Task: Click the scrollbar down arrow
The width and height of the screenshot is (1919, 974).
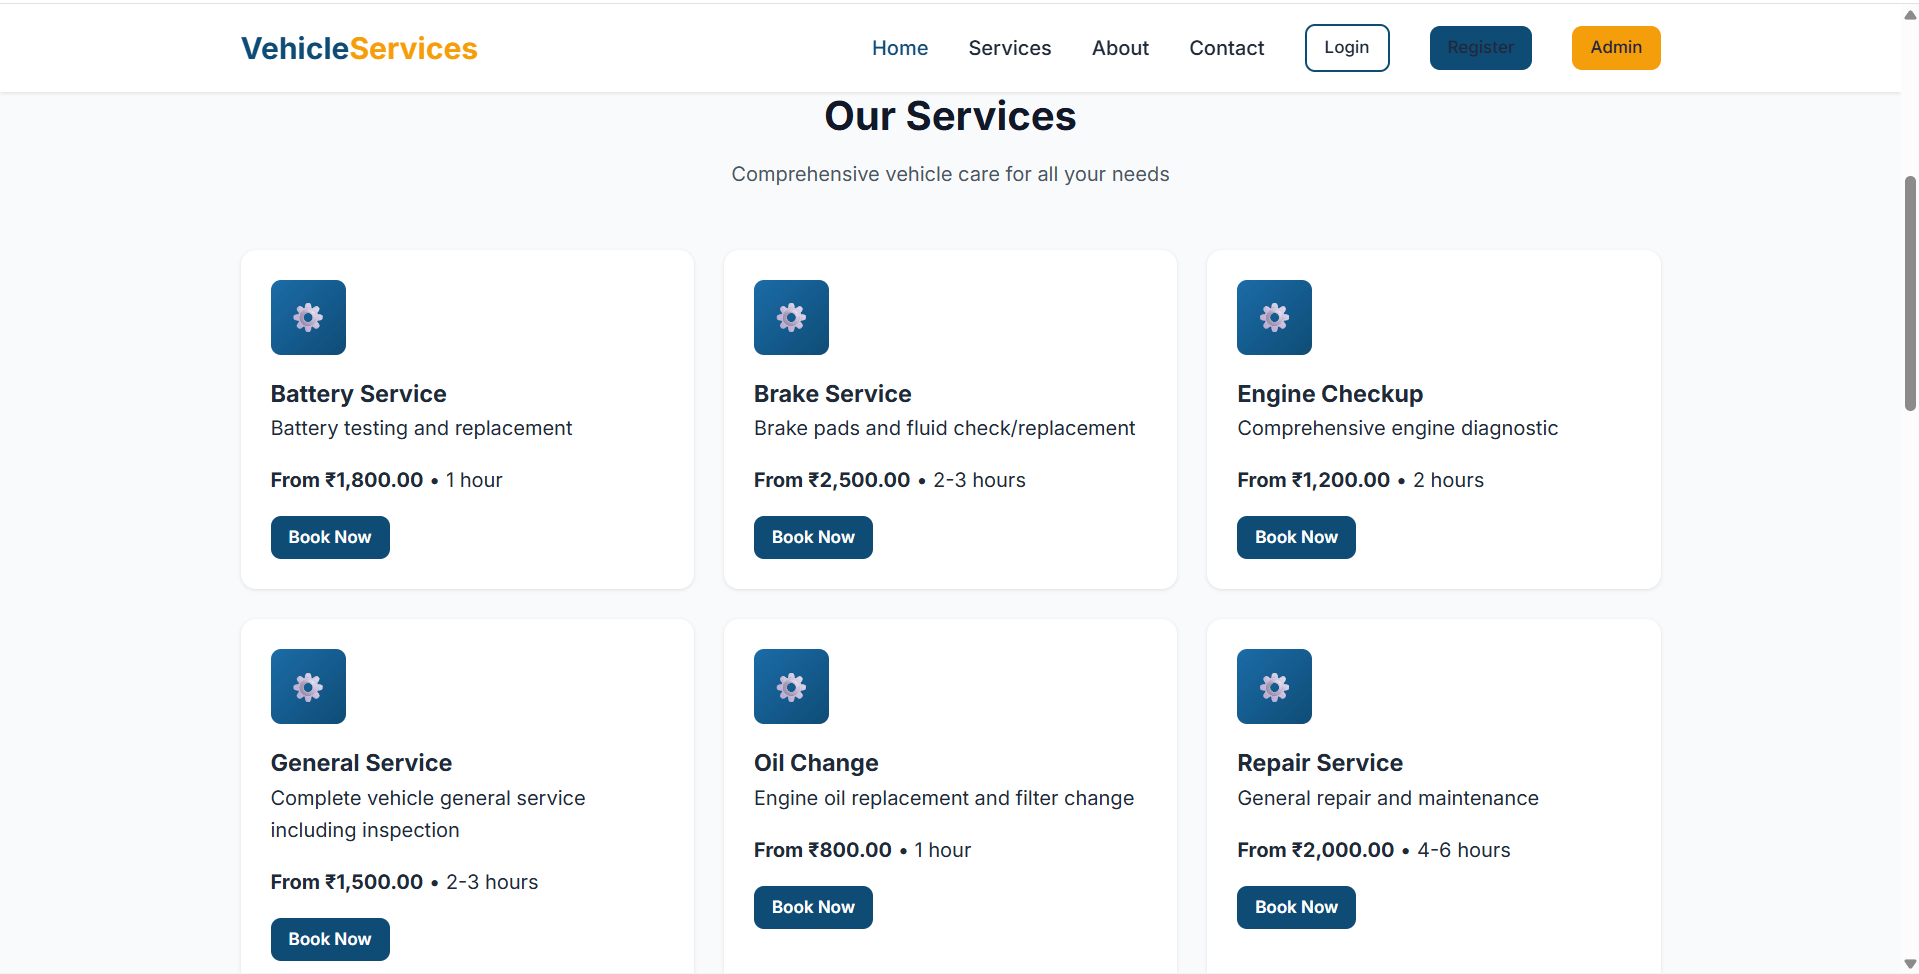Action: [x=1910, y=964]
